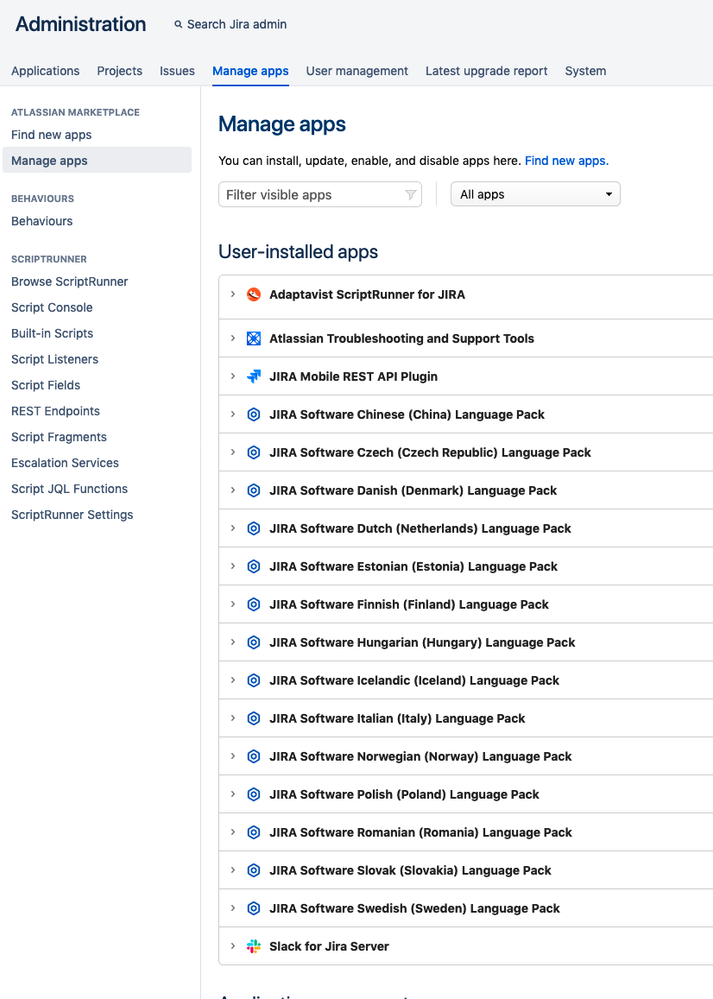
Task: Click the Norwegian Language Pack icon
Action: pos(254,756)
